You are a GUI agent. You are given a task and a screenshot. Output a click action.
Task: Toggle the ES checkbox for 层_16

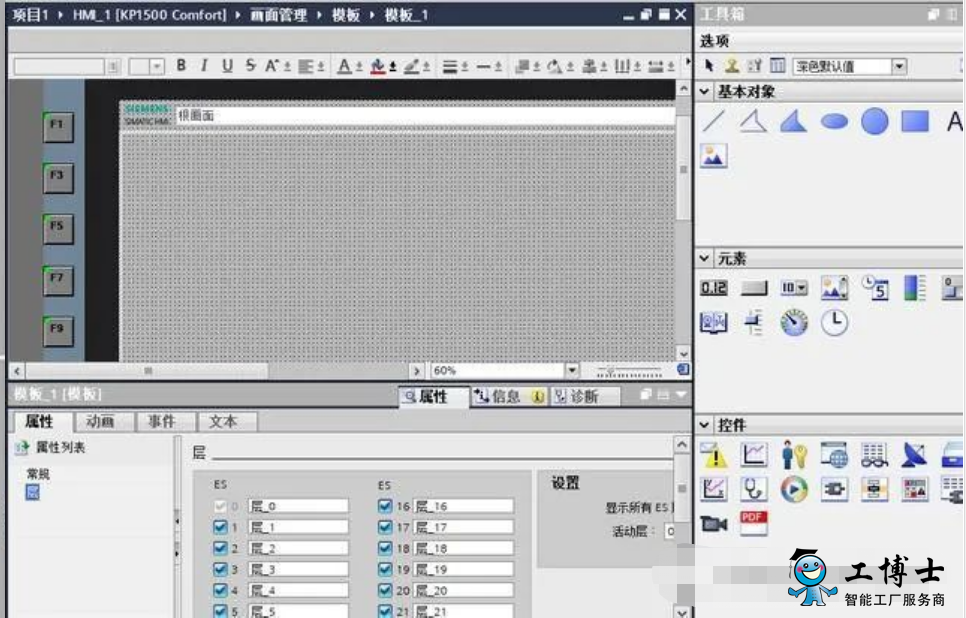[385, 506]
